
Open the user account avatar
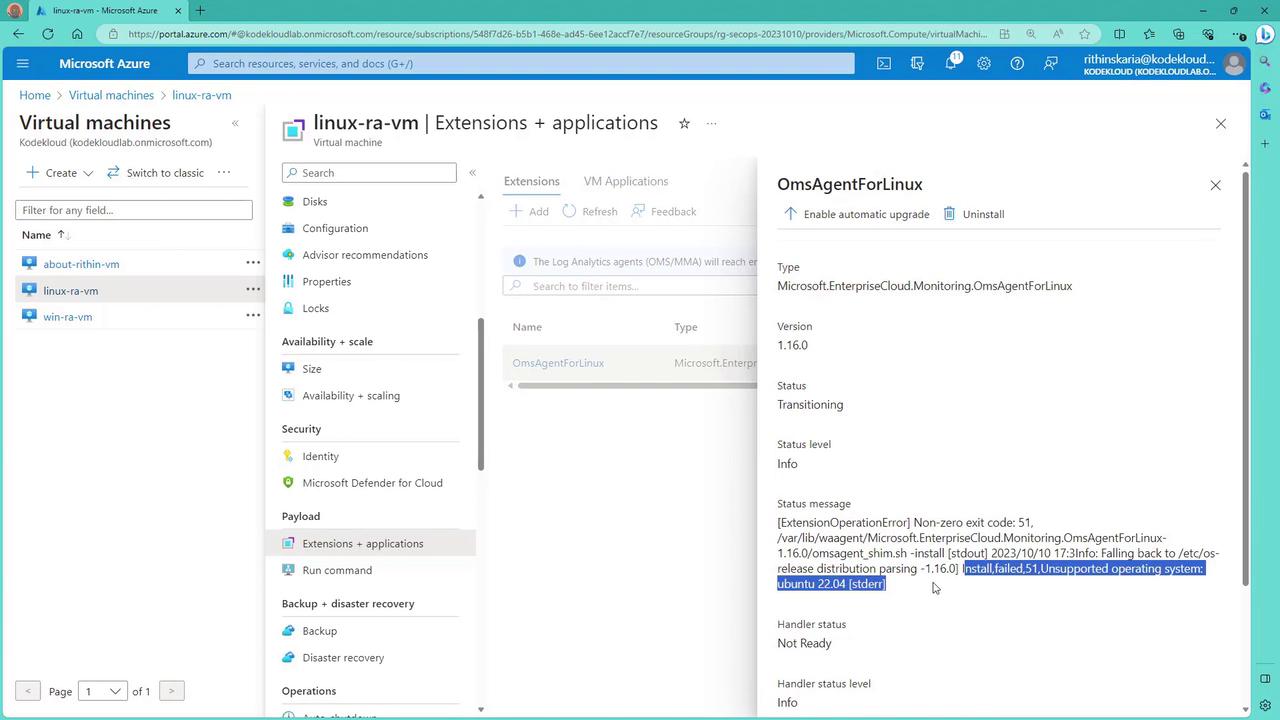point(1234,63)
